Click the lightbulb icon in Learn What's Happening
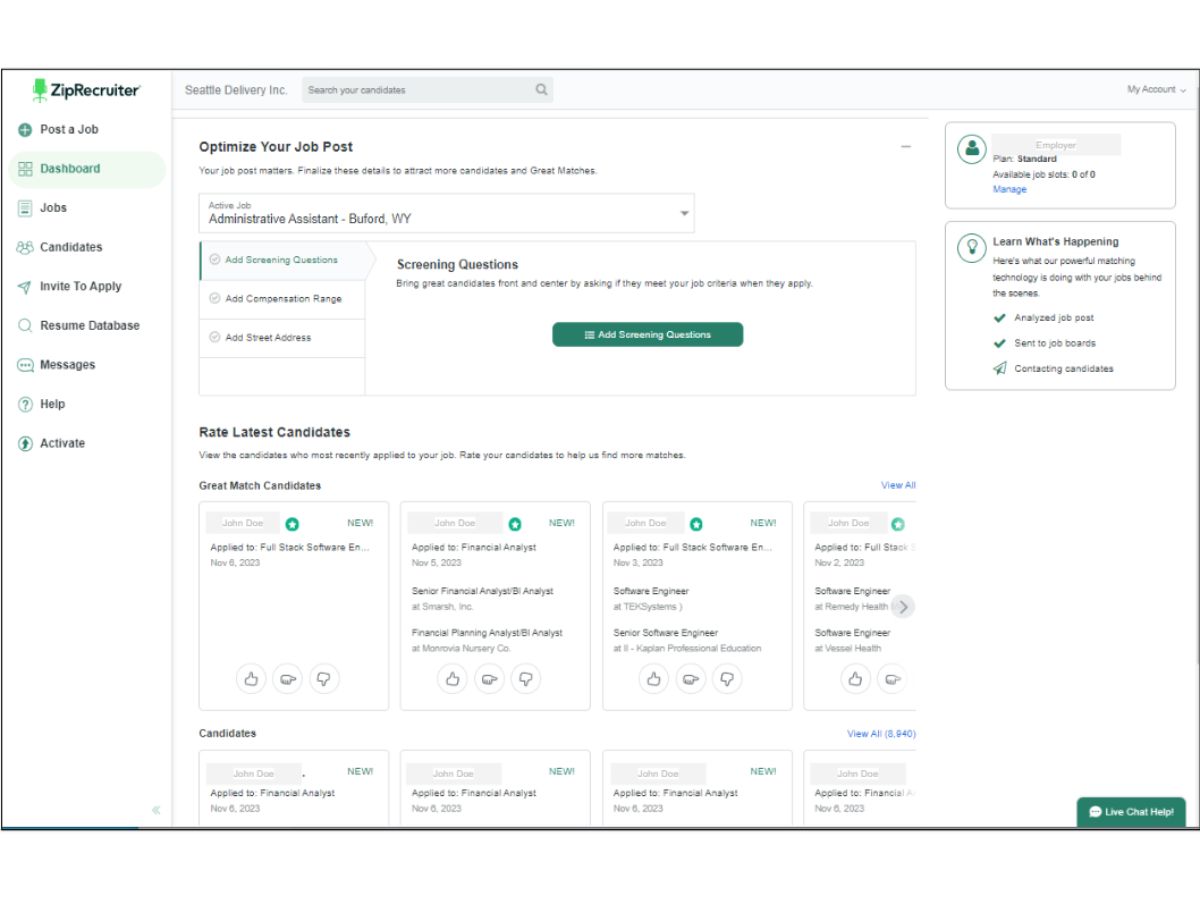Viewport: 1200px width, 900px height. (972, 248)
